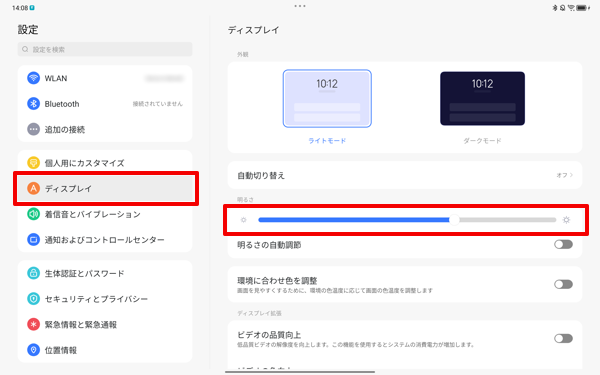Open 生体認証とパスワード settings

pos(105,273)
